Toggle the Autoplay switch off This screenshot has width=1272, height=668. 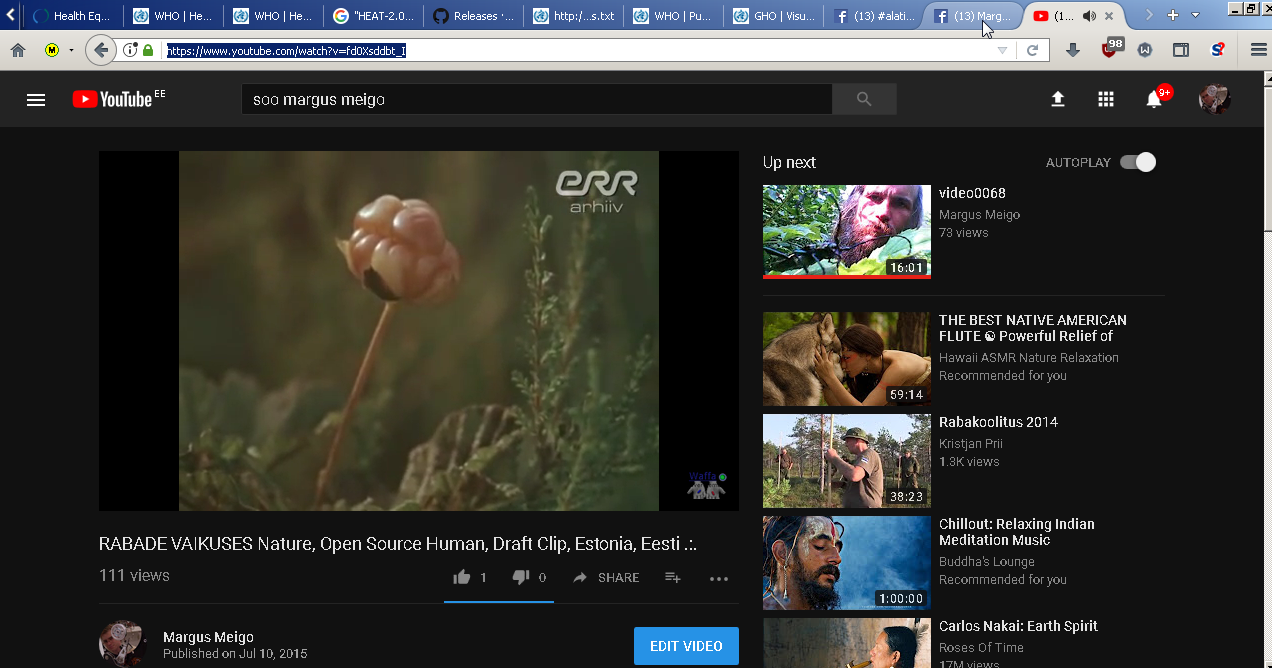(1138, 162)
